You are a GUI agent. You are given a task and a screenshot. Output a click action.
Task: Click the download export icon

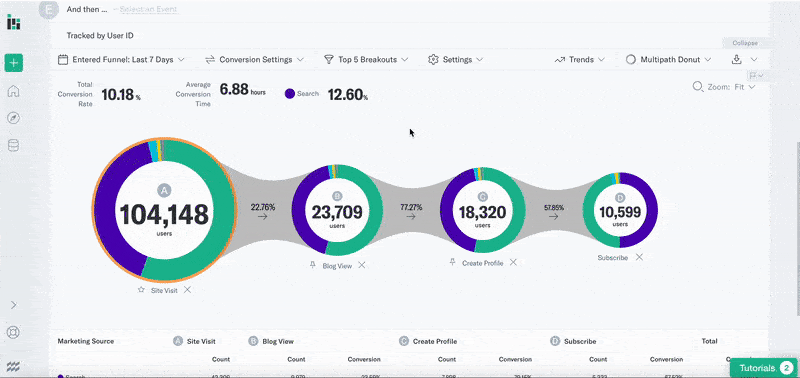[x=736, y=60]
